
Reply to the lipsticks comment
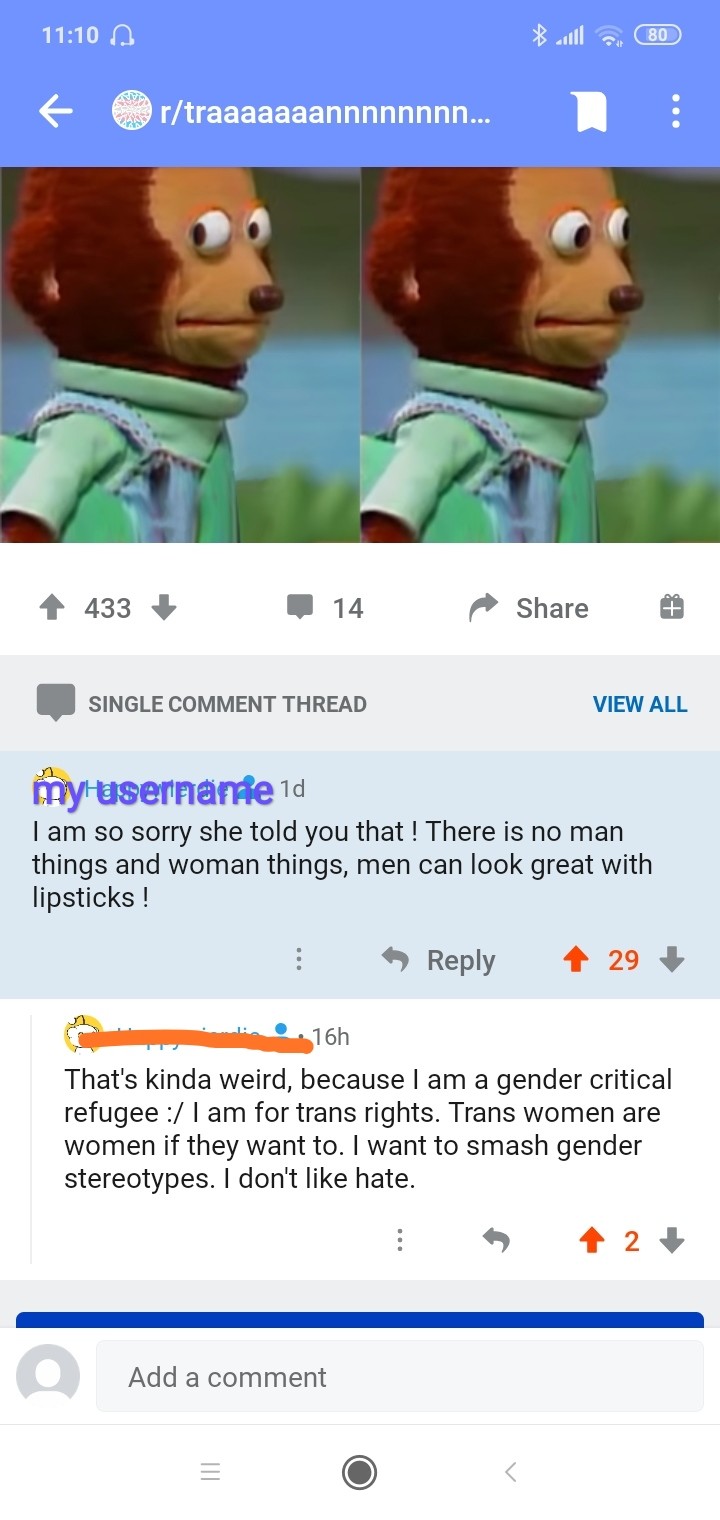(438, 960)
